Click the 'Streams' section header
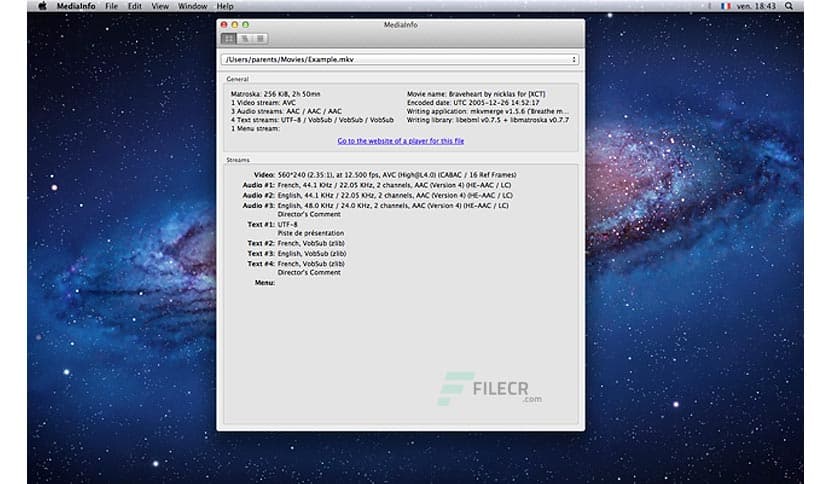836x484 pixels. pyautogui.click(x=238, y=160)
